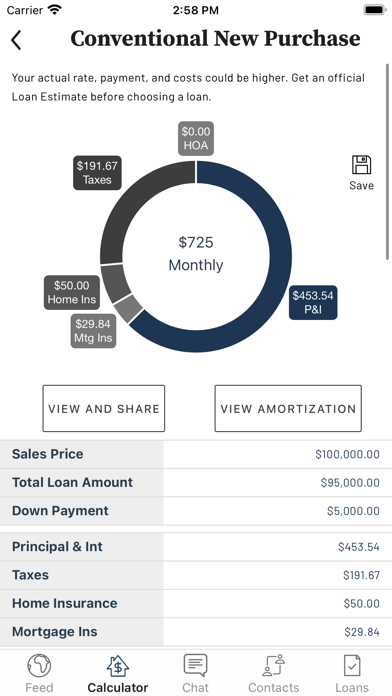392x696 pixels.
Task: Click the page's vertical scrollbar
Action: click(x=388, y=162)
